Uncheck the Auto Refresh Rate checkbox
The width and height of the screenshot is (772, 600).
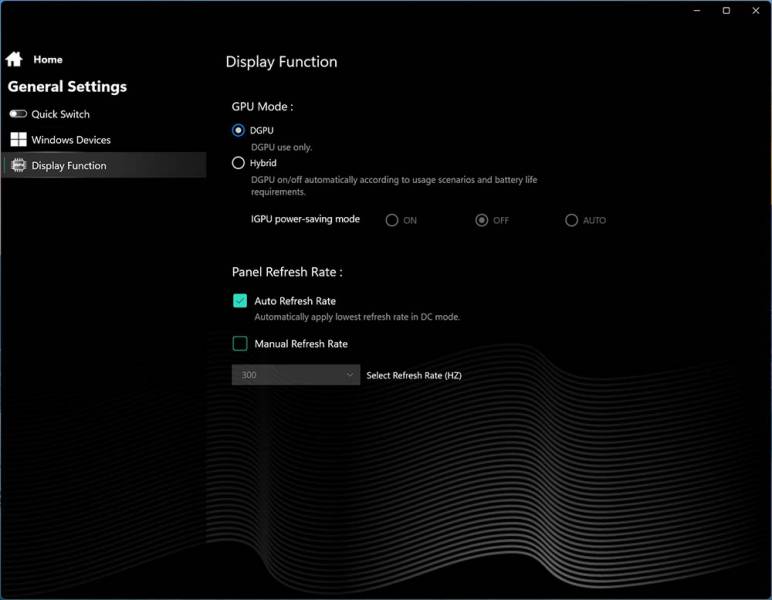point(240,301)
